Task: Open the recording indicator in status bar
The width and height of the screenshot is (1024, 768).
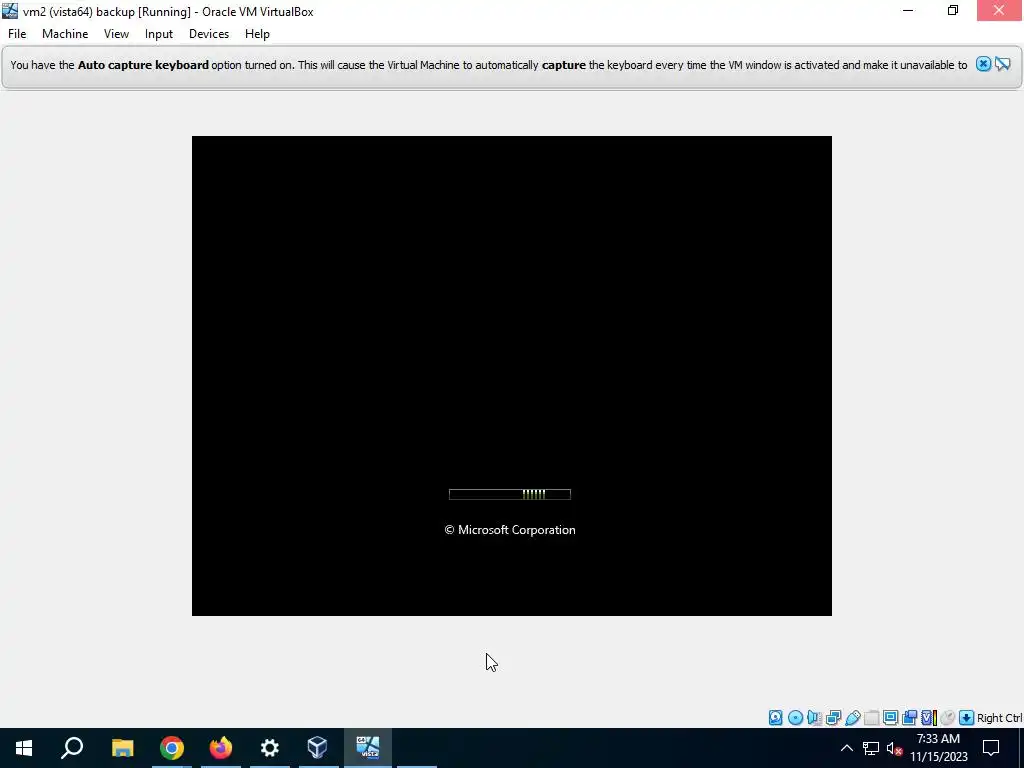Action: 909,718
